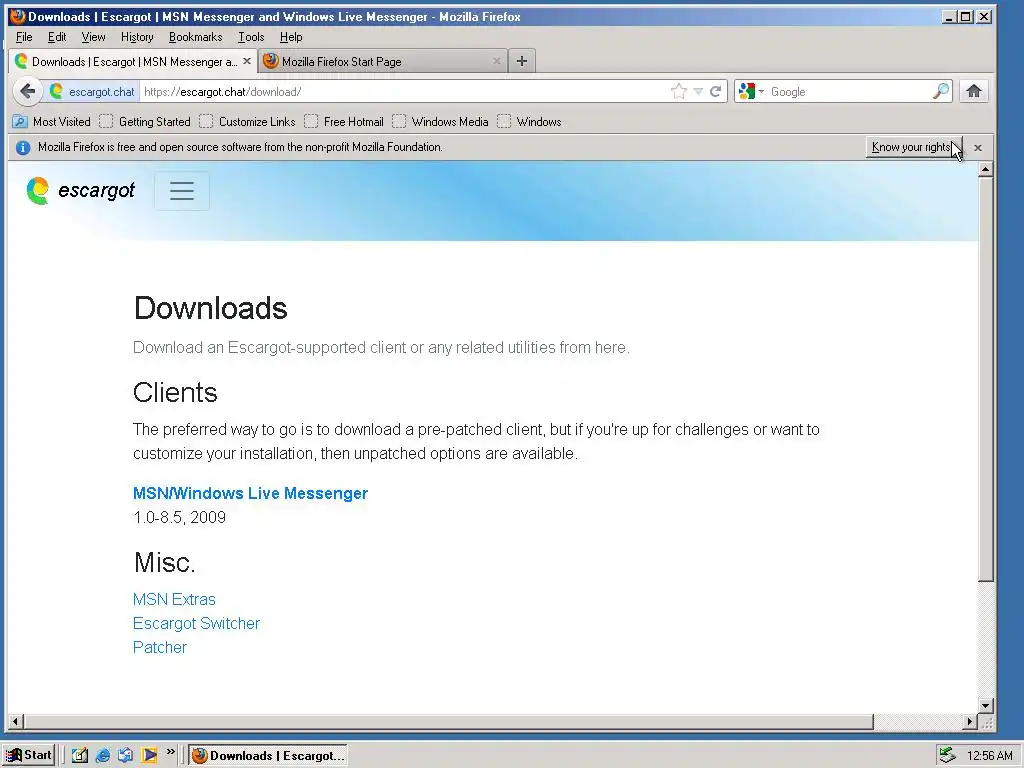
Task: Select the Downloads | Escargot tab
Action: coord(133,61)
